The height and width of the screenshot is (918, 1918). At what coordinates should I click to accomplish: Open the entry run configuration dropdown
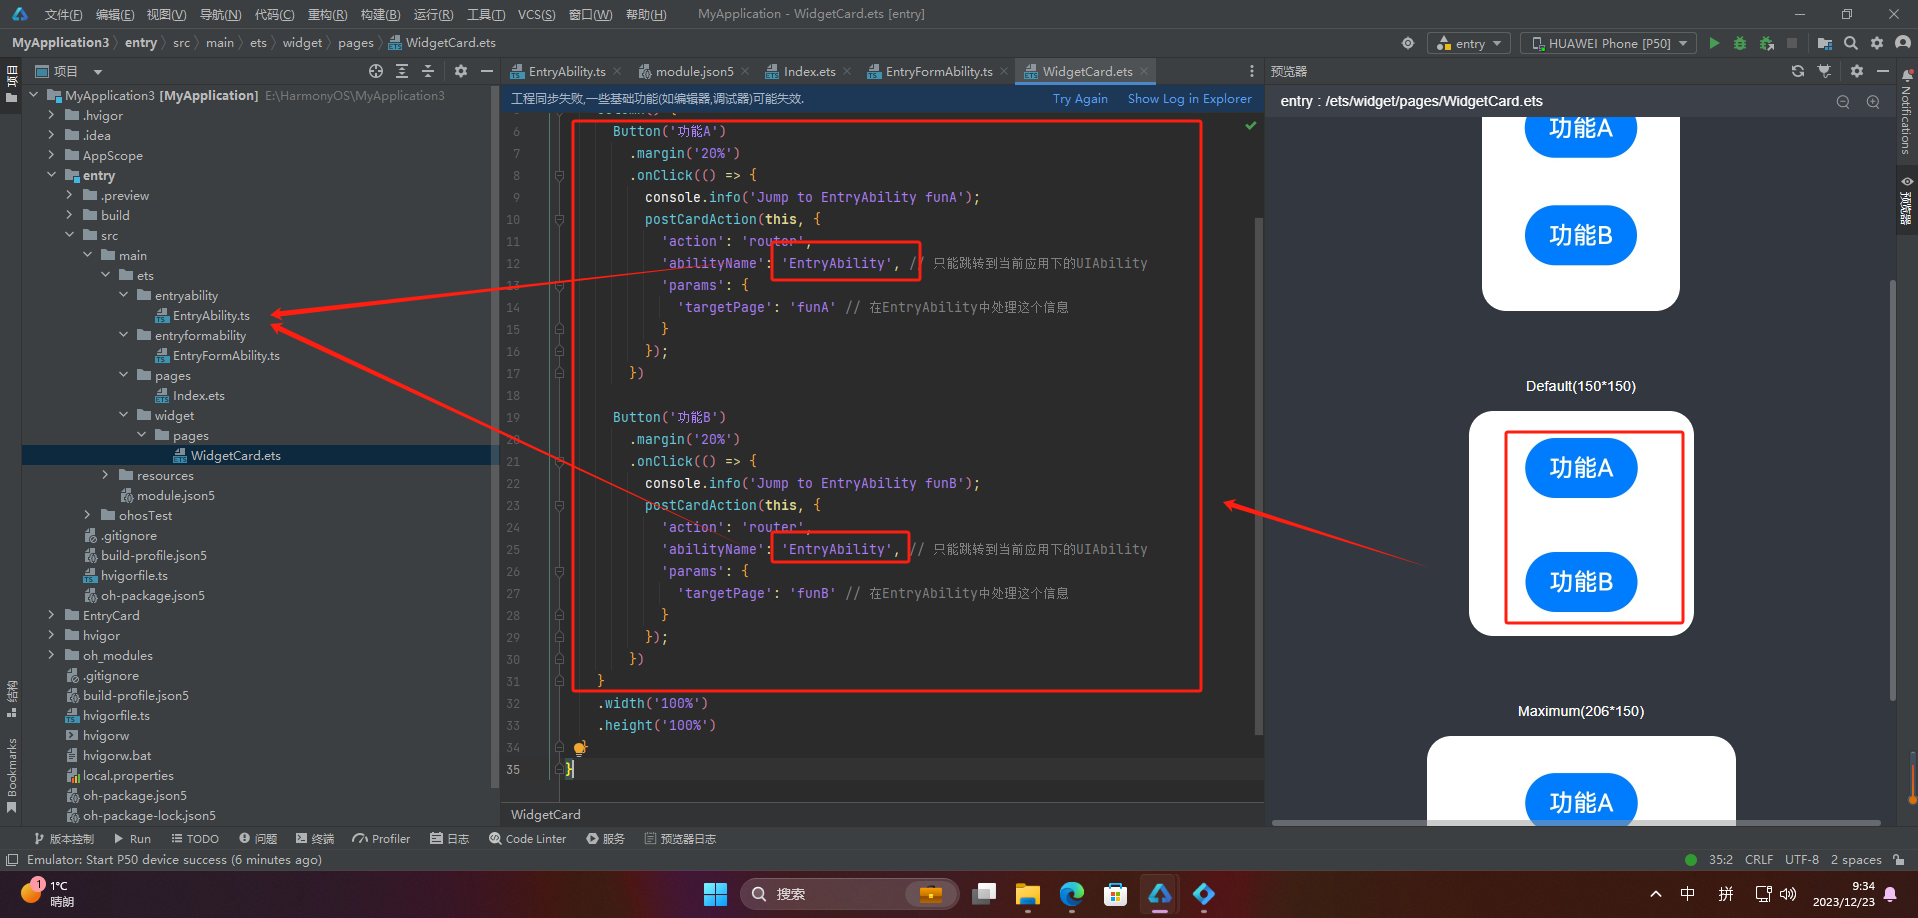point(1469,43)
